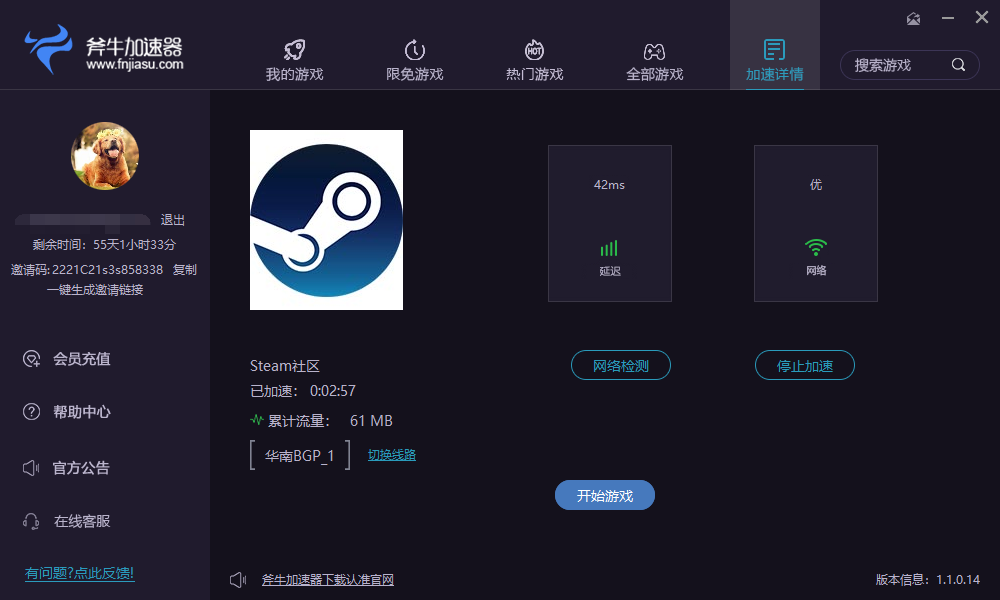The image size is (1000, 600).
Task: Click the 加速详情 document icon
Action: pos(774,50)
